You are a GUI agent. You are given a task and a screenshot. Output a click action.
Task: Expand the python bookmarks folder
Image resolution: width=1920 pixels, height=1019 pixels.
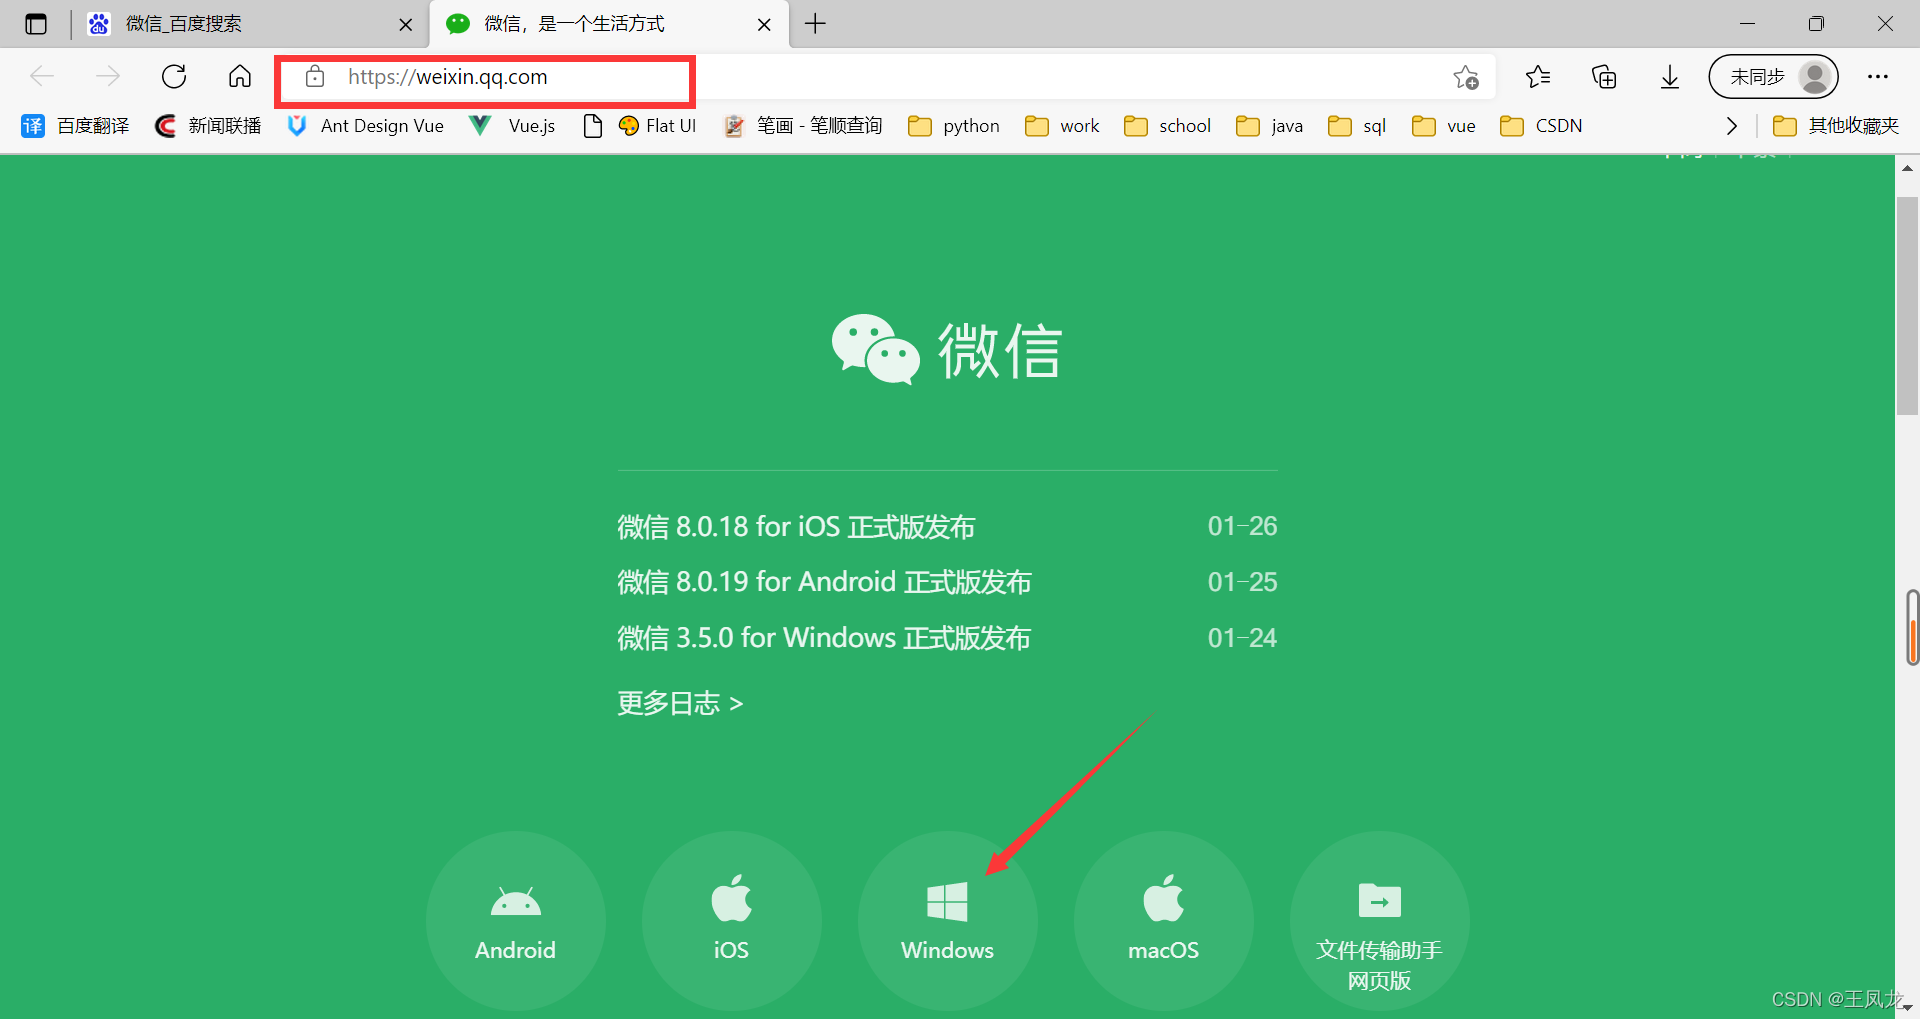click(954, 126)
